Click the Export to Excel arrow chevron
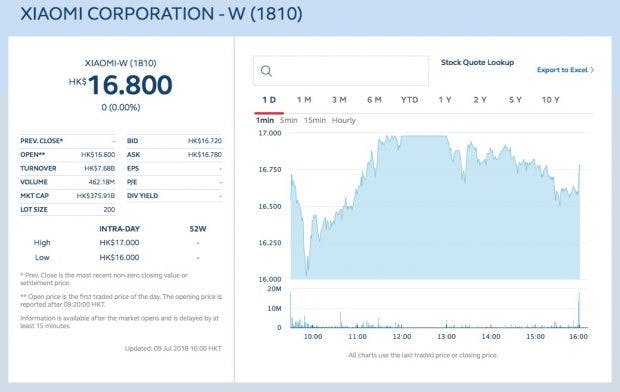 pos(592,70)
